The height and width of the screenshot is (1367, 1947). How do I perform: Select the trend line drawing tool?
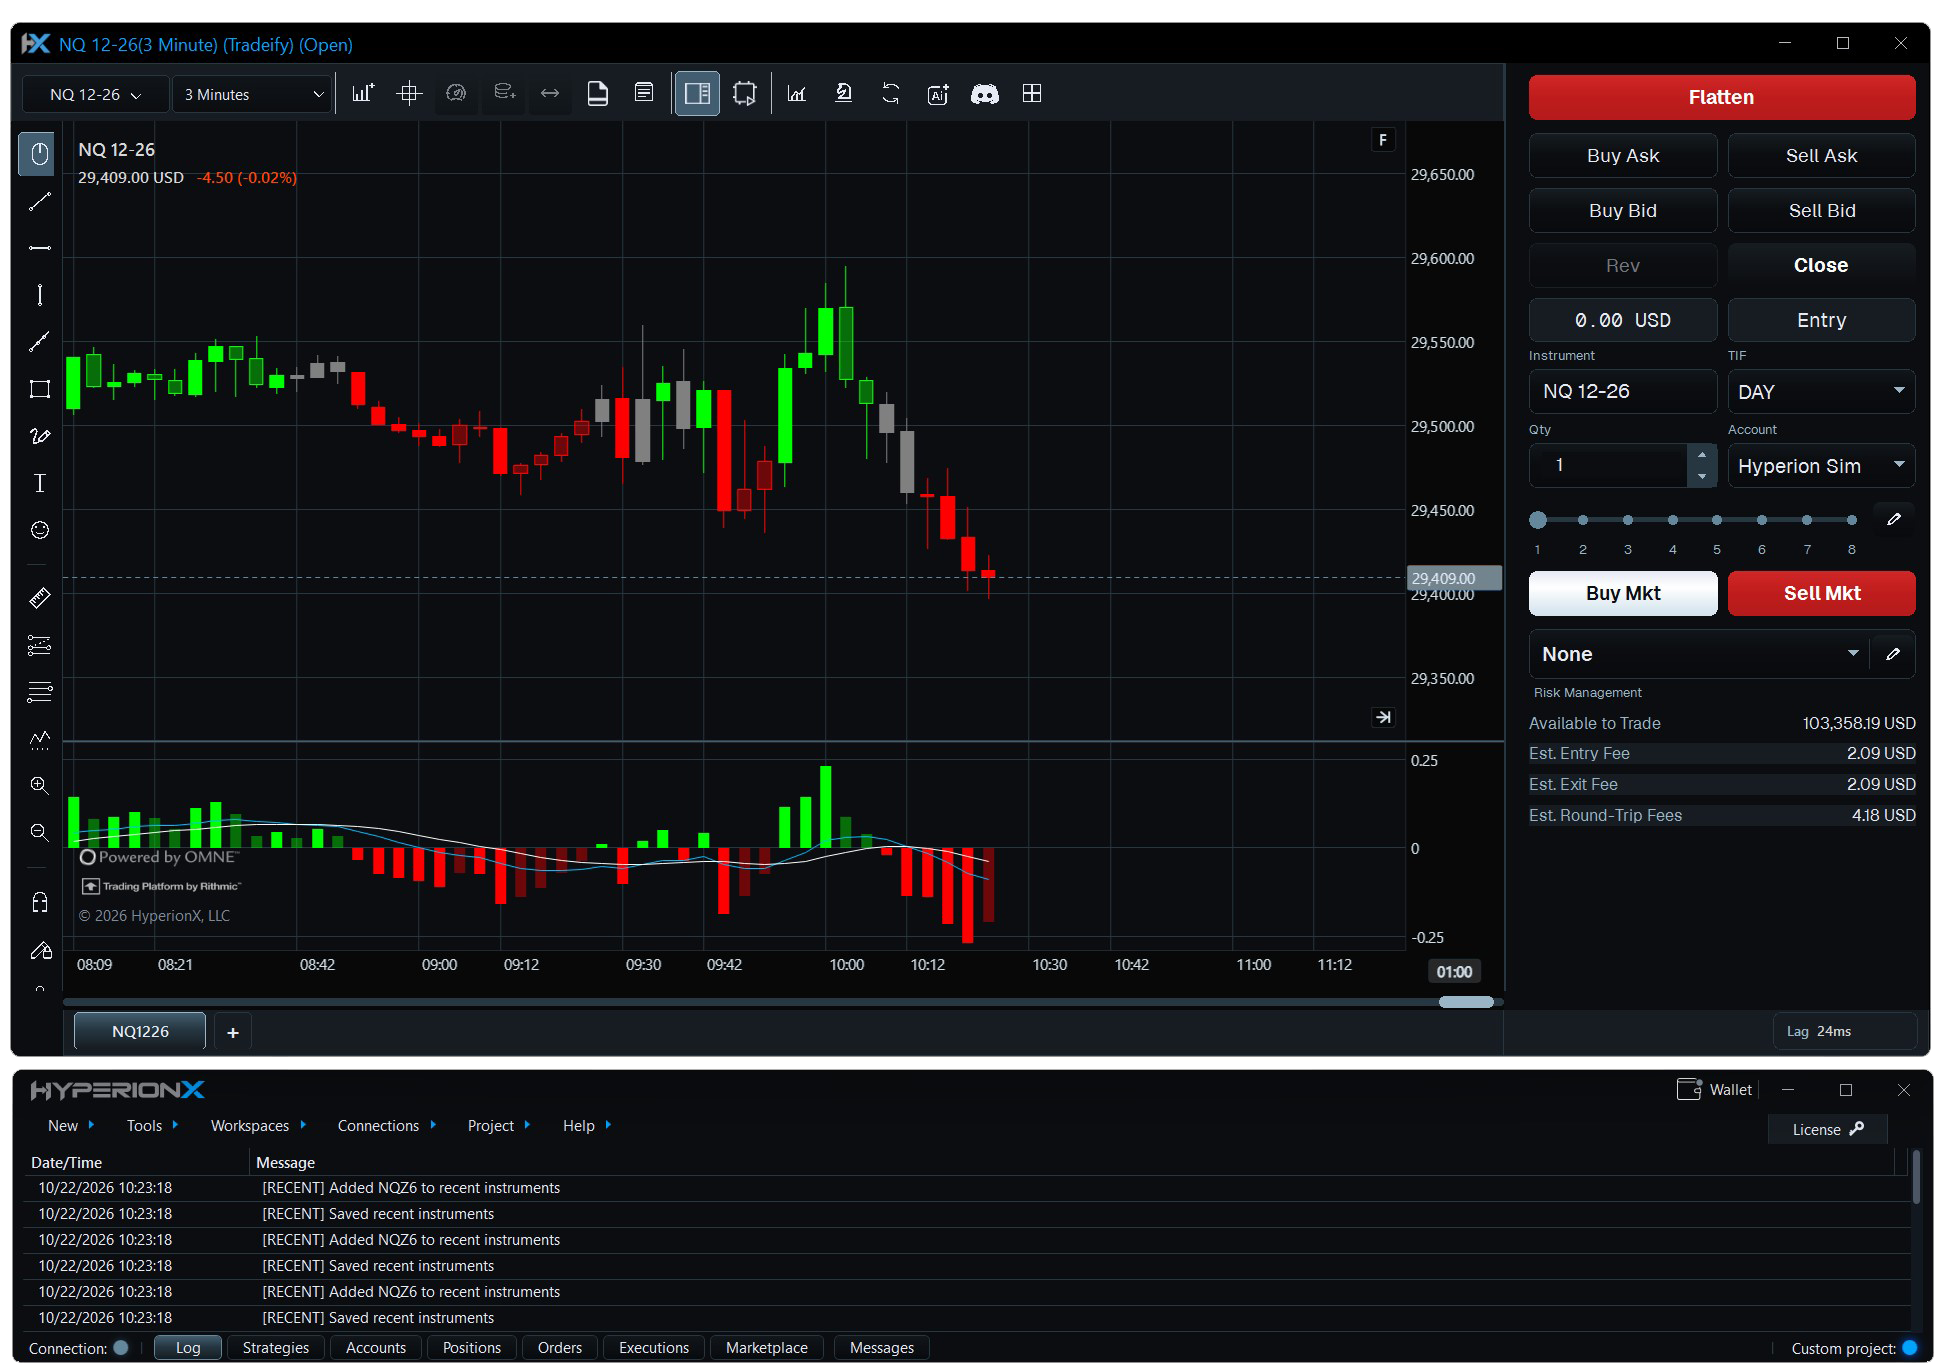click(39, 202)
